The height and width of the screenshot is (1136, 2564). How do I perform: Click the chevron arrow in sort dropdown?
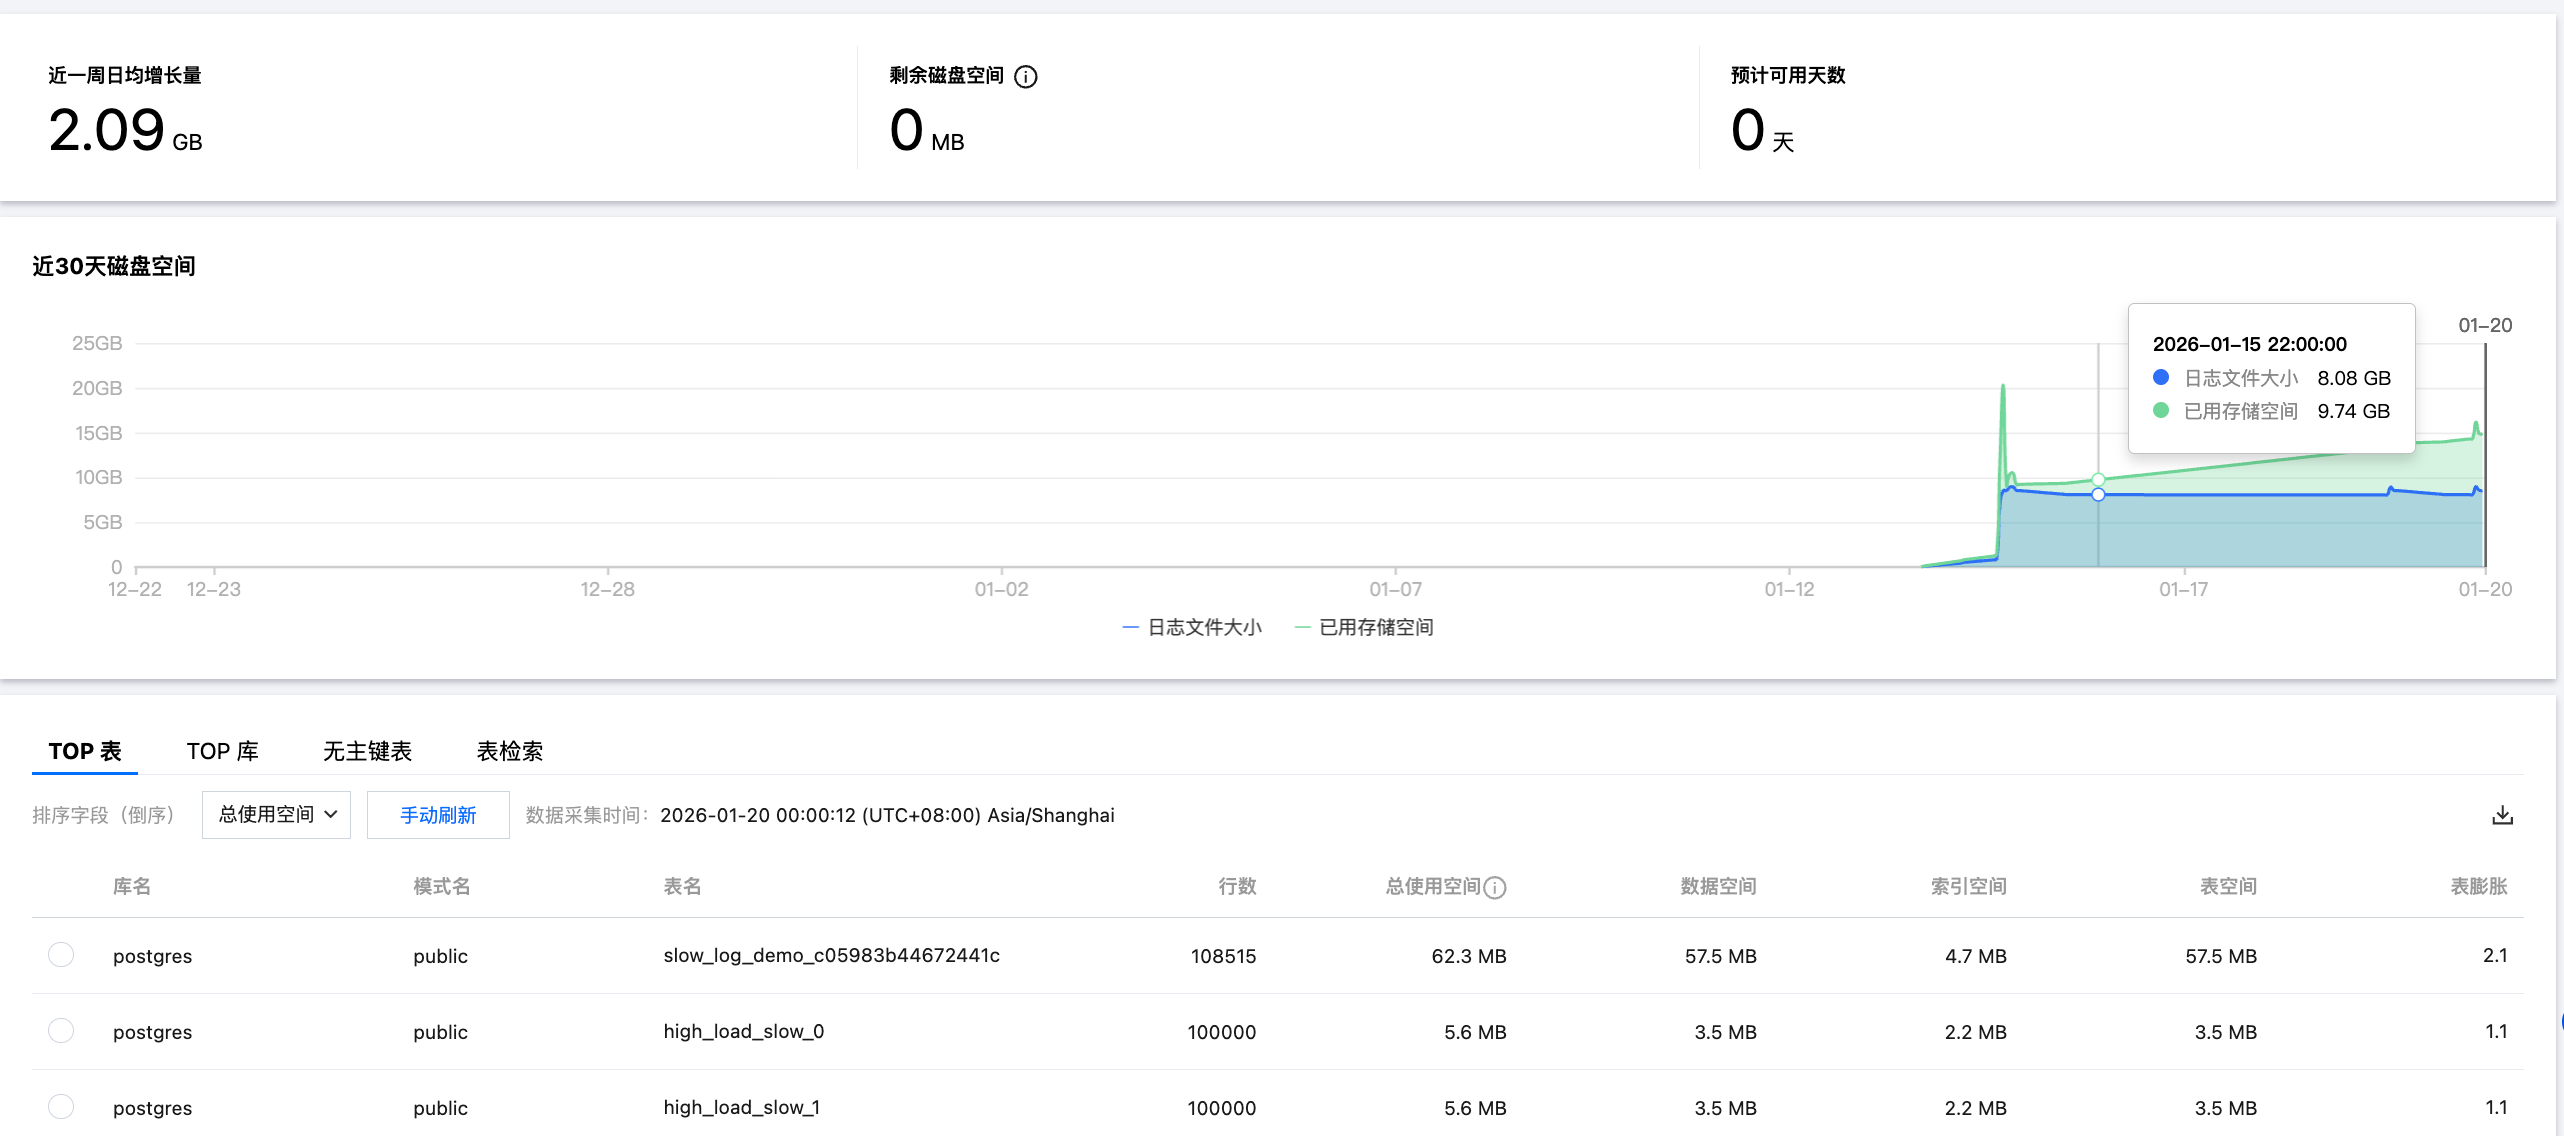point(331,815)
